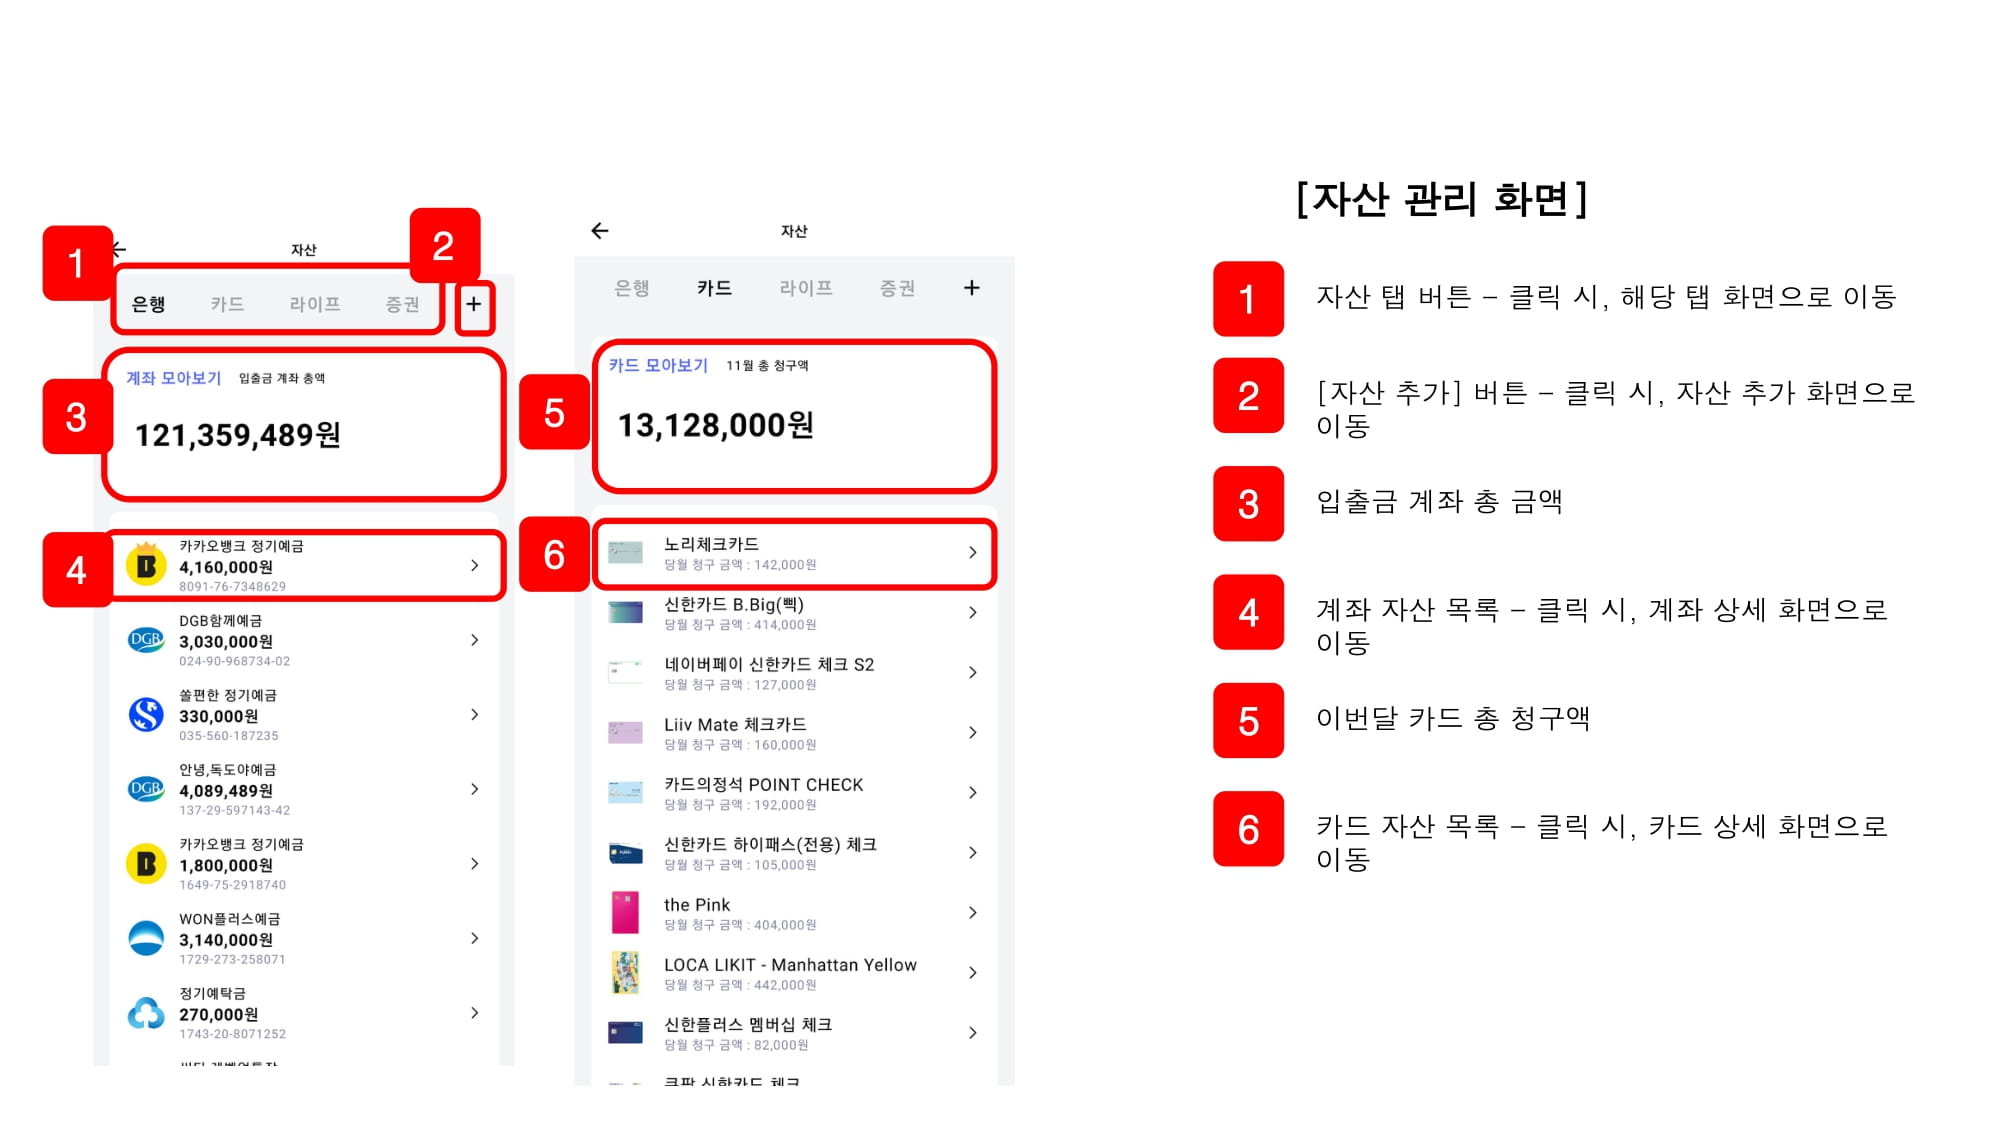Open chevron for 카카오뱅크 정기예금 4,160,000원

(475, 566)
